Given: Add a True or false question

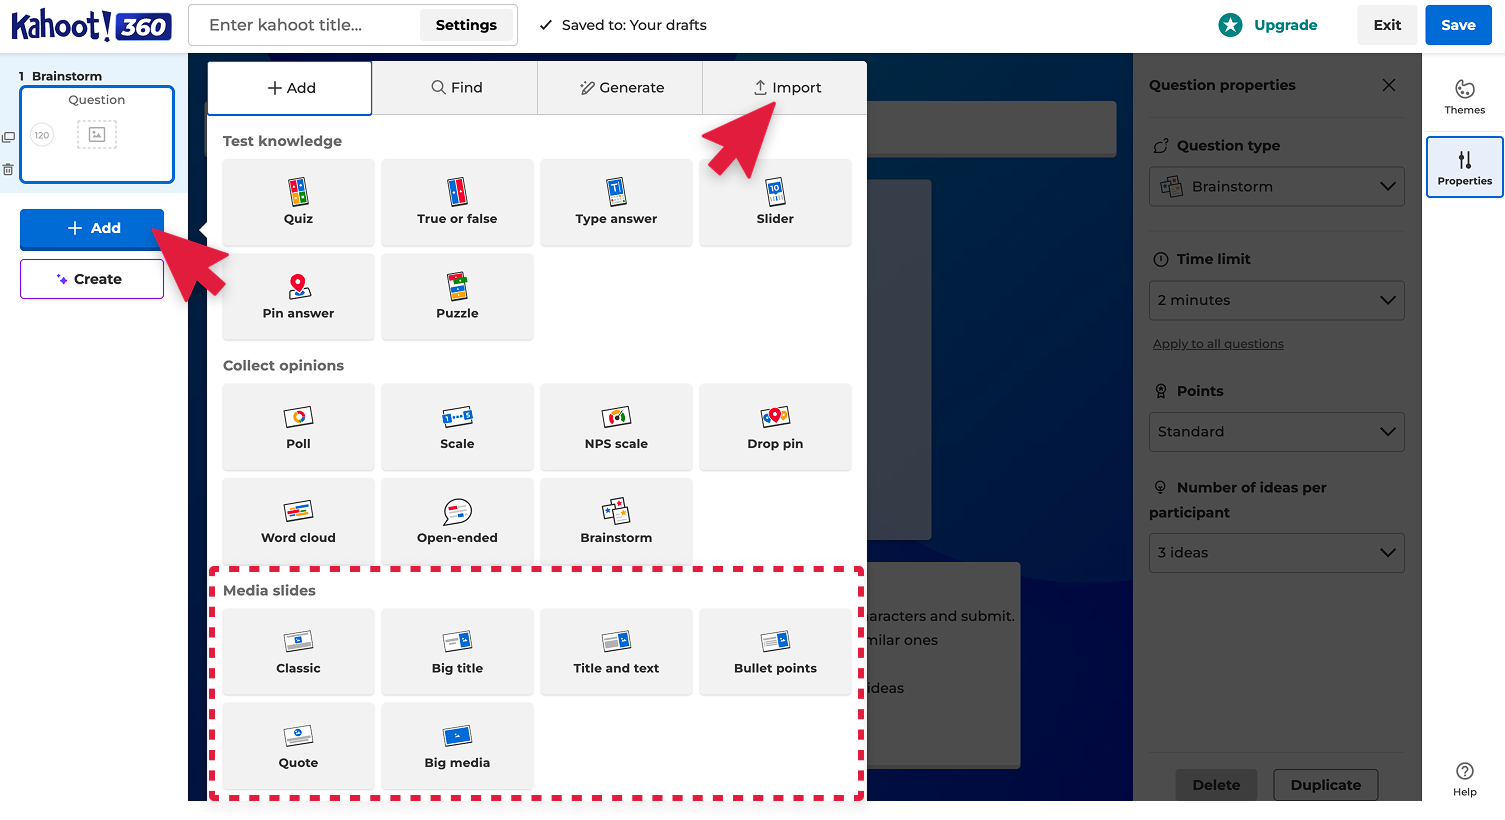Looking at the screenshot, I should (x=457, y=202).
